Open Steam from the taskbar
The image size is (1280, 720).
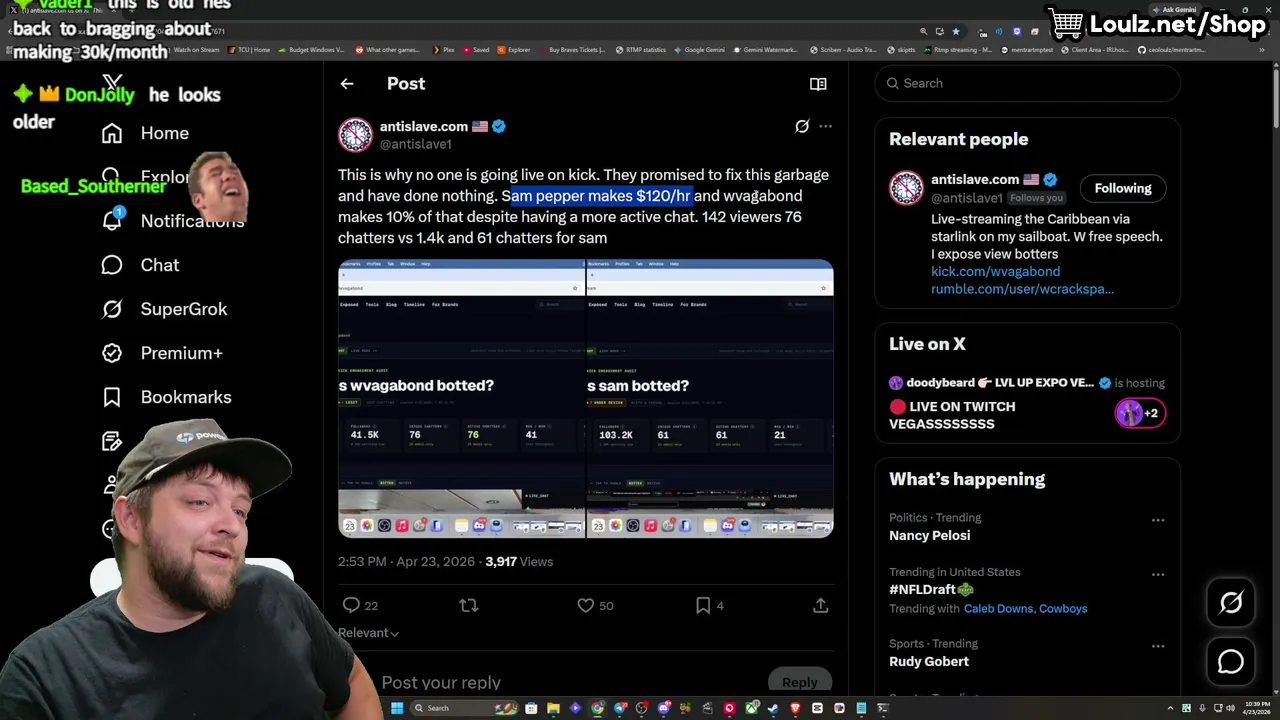point(772,708)
